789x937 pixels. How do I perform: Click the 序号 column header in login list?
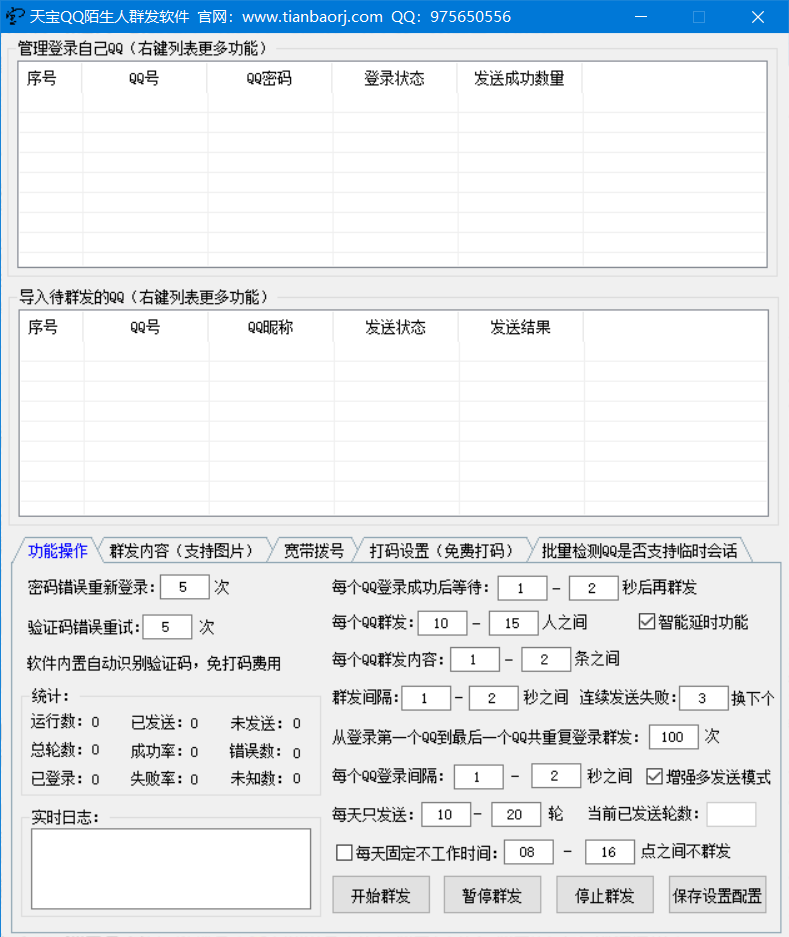click(50, 78)
